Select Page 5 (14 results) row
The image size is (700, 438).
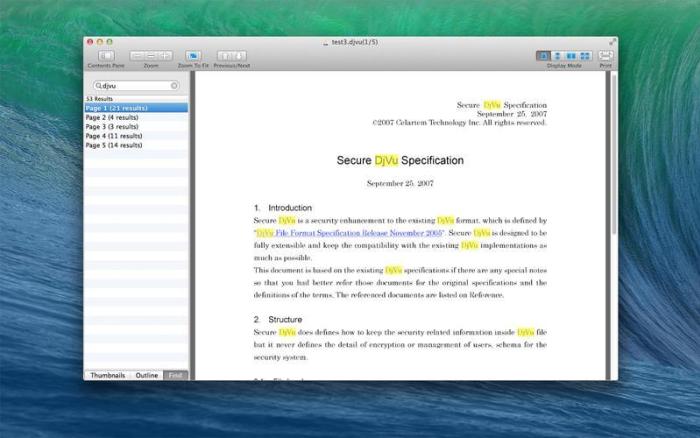click(136, 145)
